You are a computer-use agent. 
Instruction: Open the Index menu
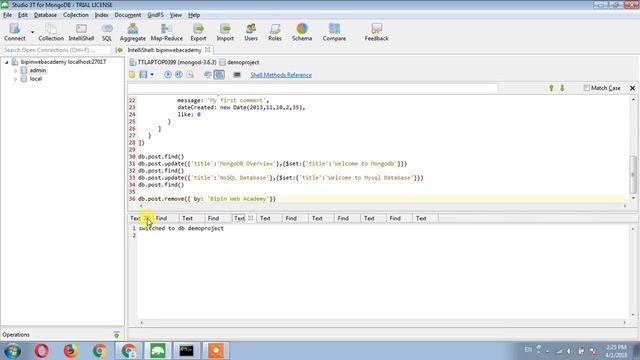102,15
